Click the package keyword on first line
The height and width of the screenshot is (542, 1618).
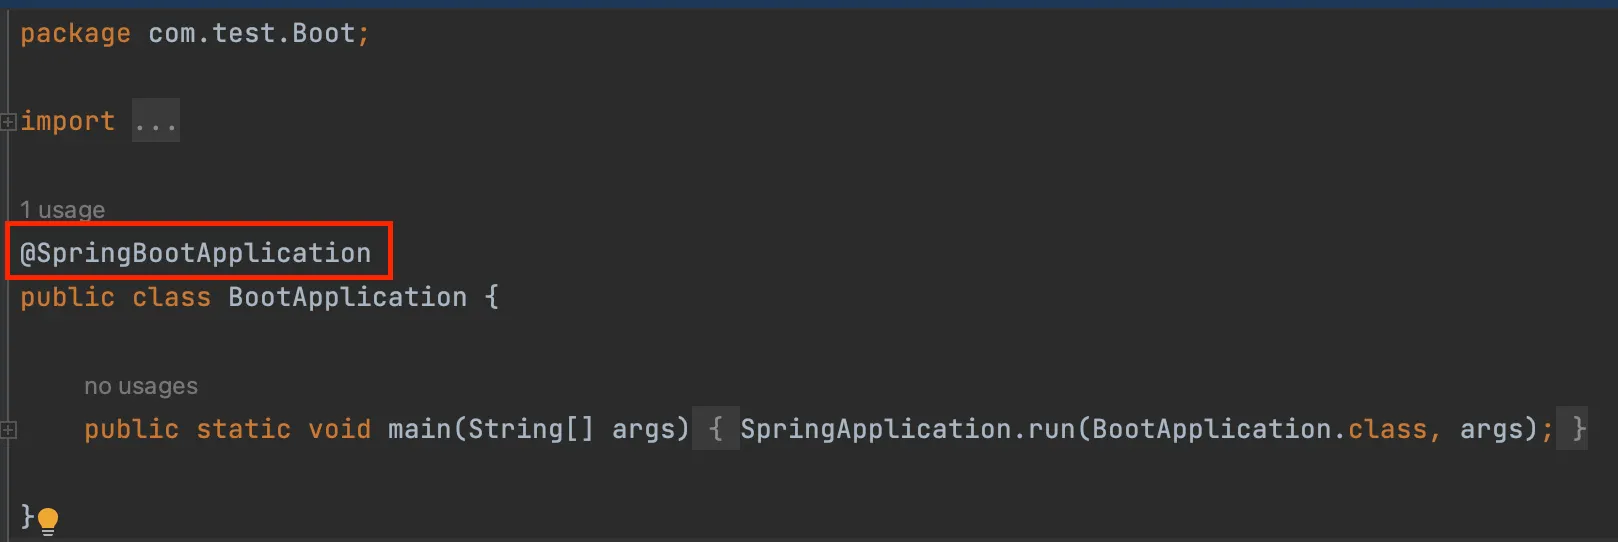pyautogui.click(x=75, y=34)
